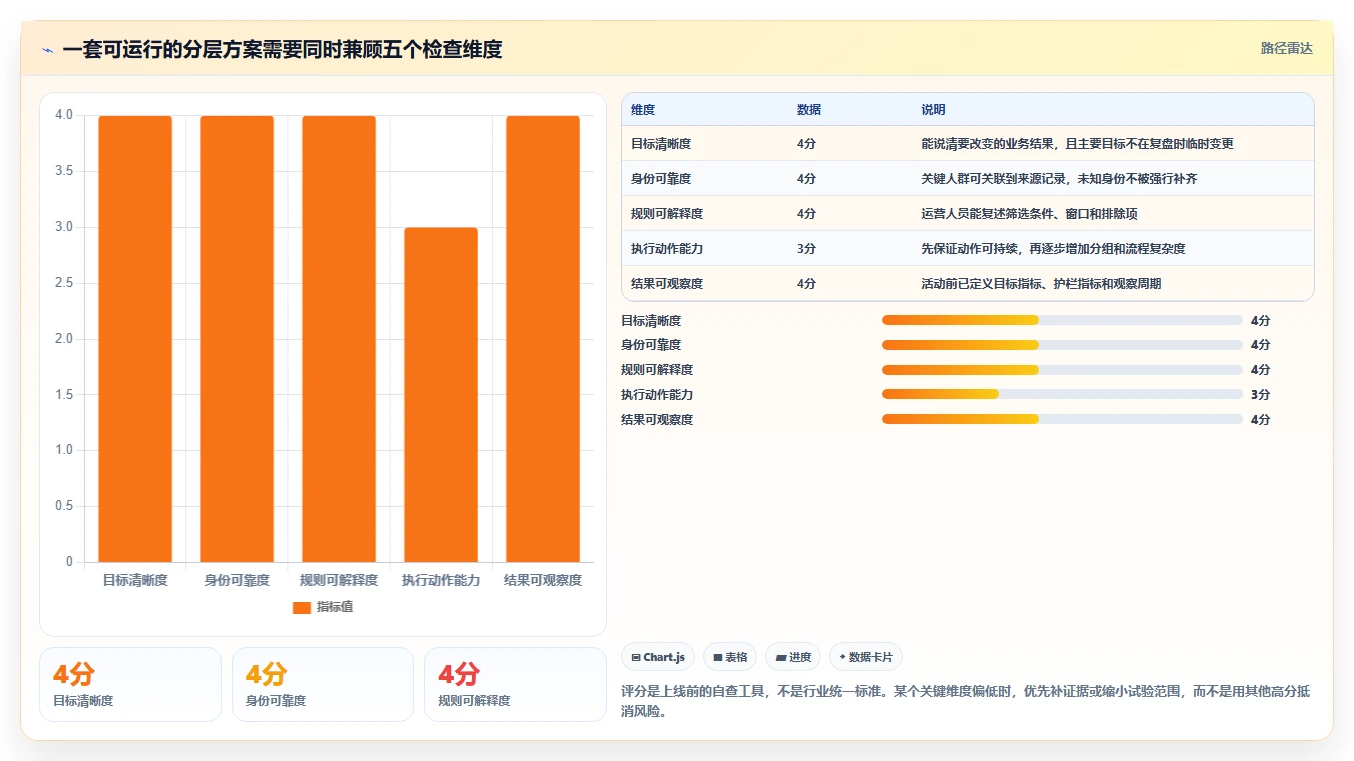Image resolution: width=1354 pixels, height=761 pixels.
Task: Click the 结果可观察度 progress bar
Action: [1062, 419]
